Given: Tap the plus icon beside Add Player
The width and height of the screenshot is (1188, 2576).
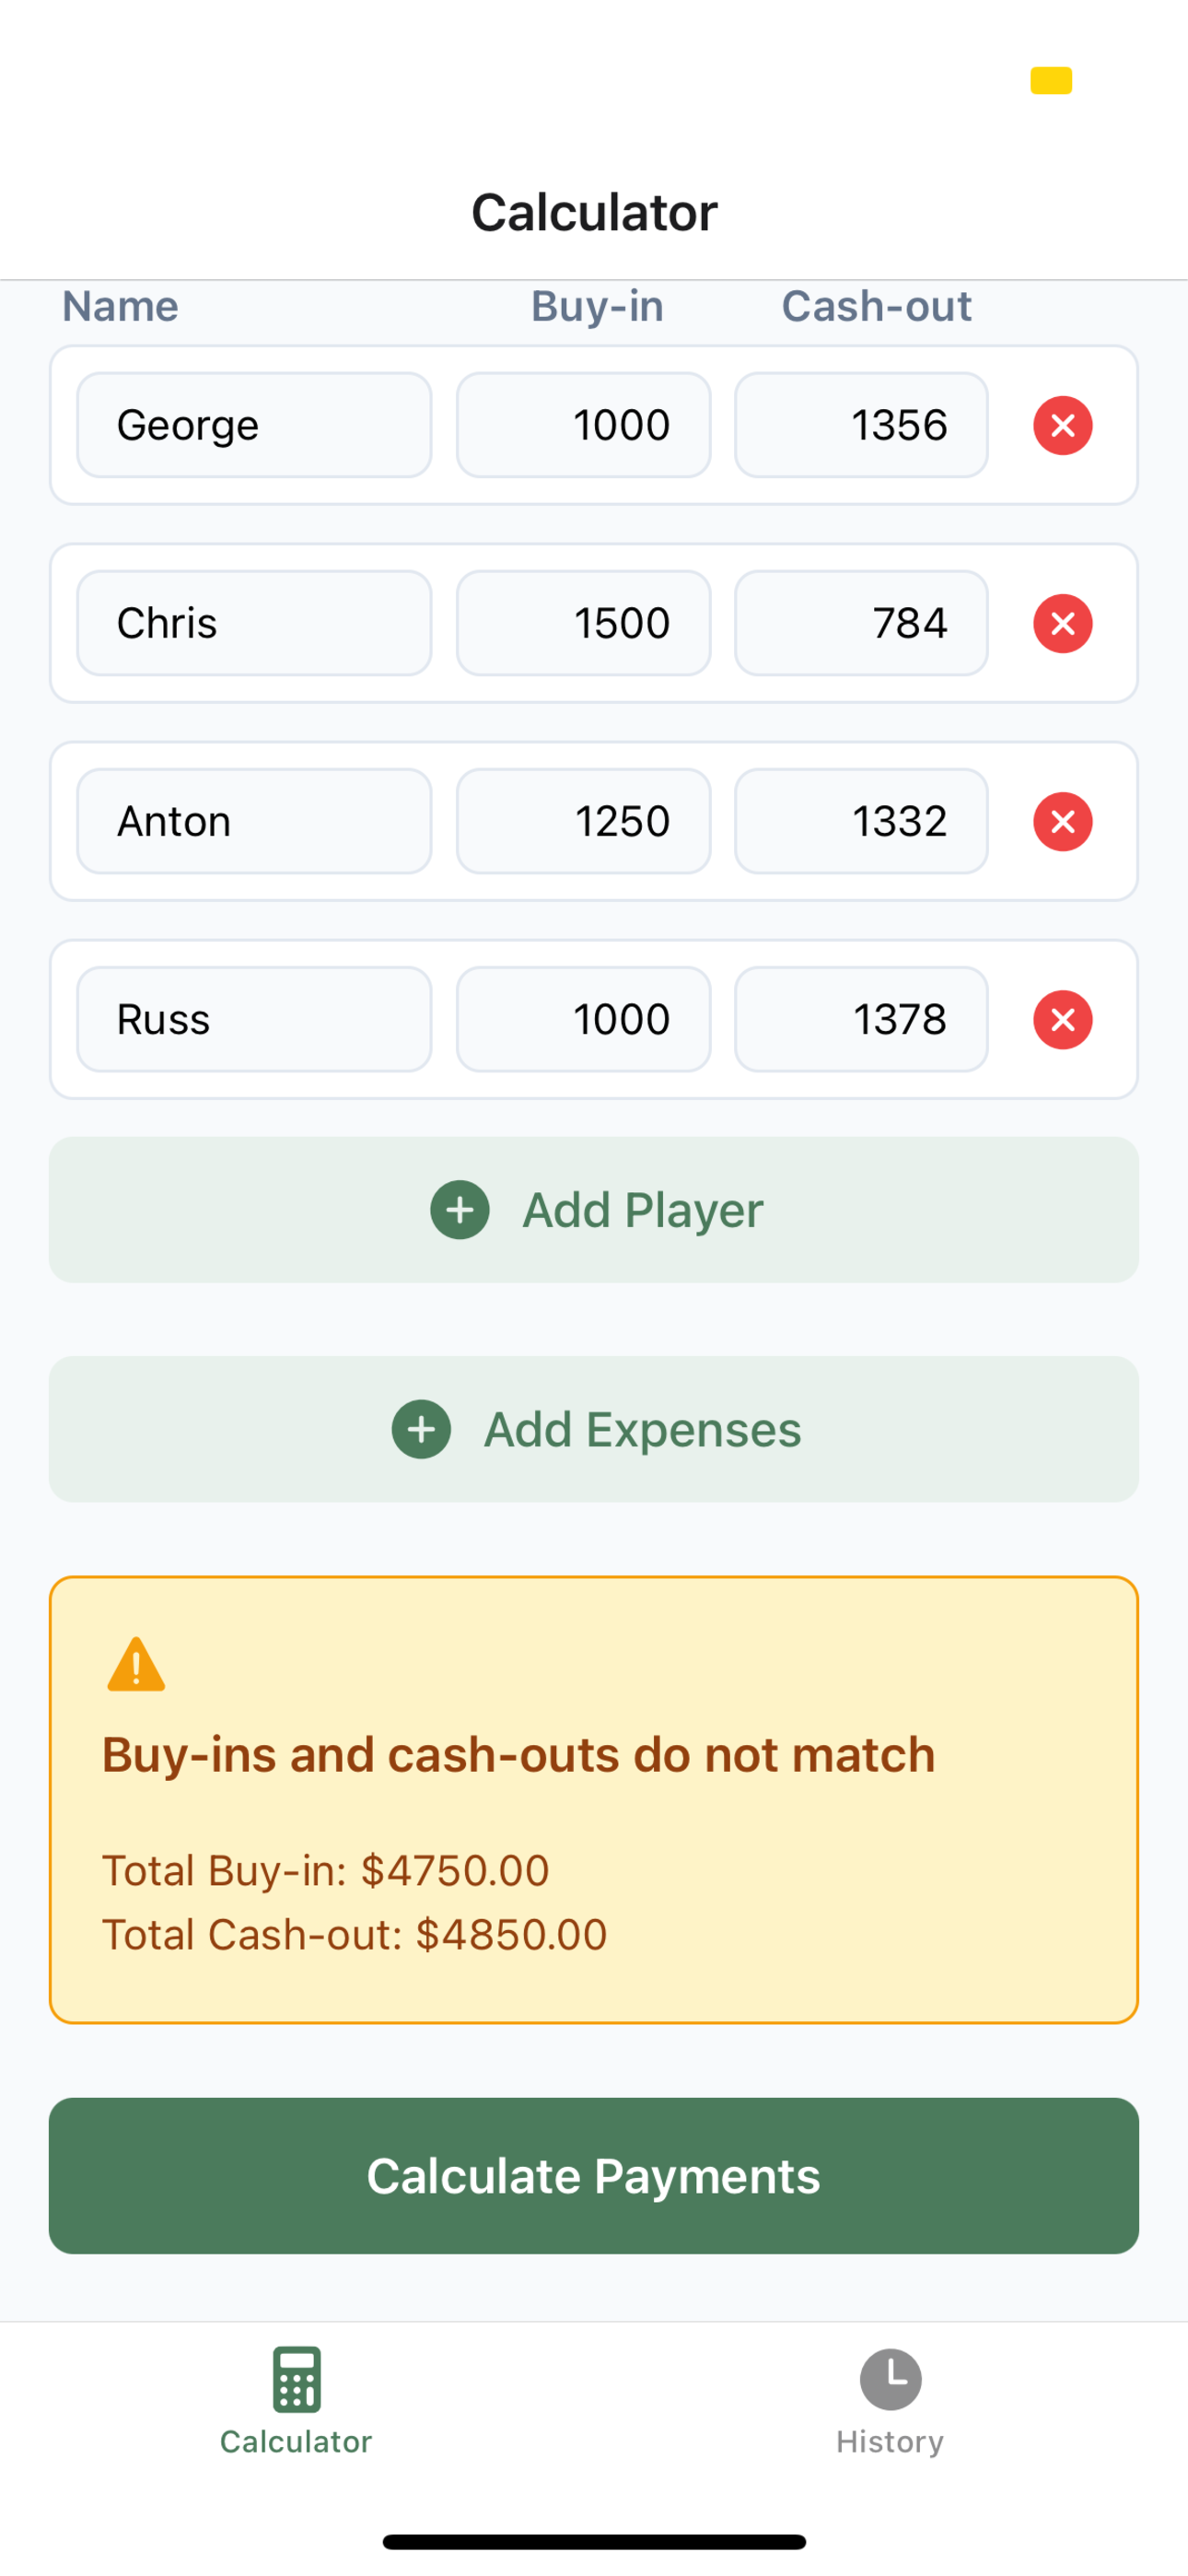Looking at the screenshot, I should pyautogui.click(x=460, y=1210).
